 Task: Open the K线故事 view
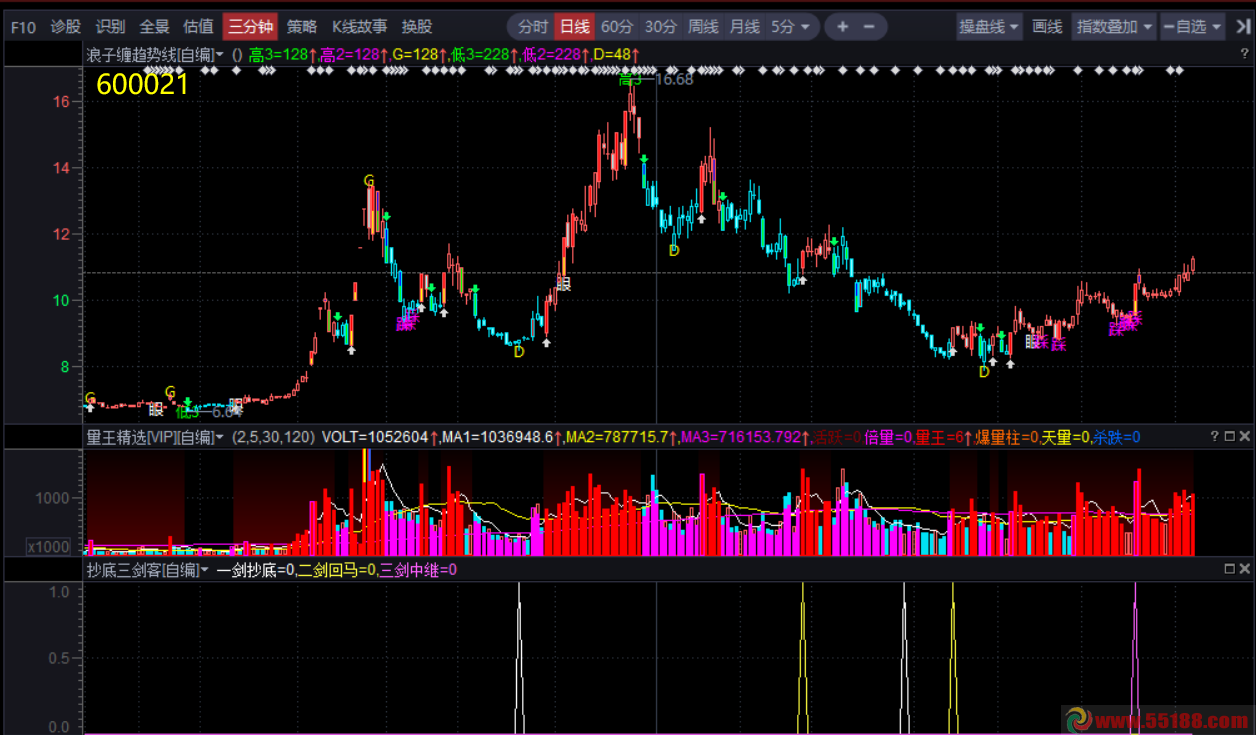pyautogui.click(x=360, y=27)
